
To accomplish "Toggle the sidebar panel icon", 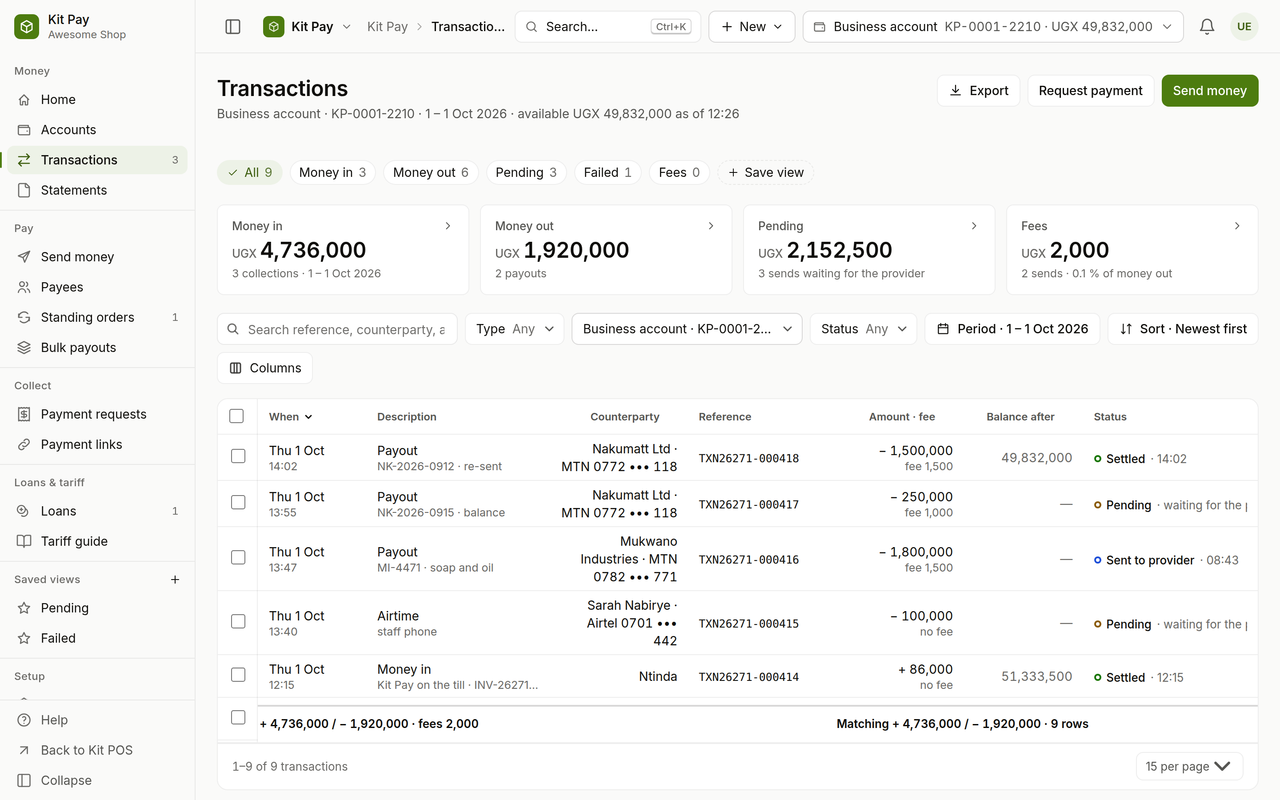I will pos(233,27).
